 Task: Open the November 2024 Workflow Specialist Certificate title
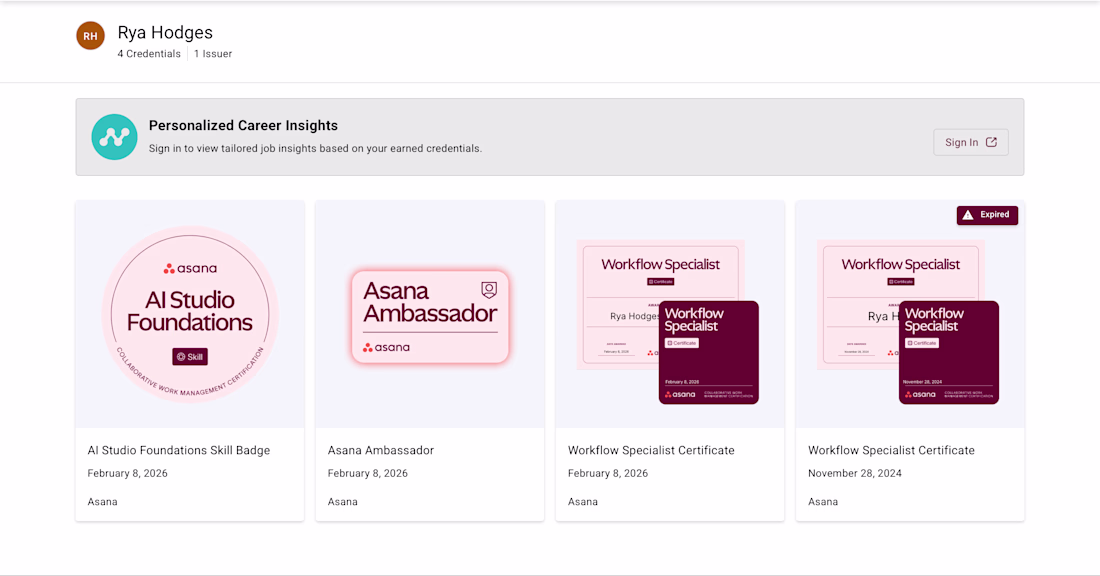coord(891,450)
